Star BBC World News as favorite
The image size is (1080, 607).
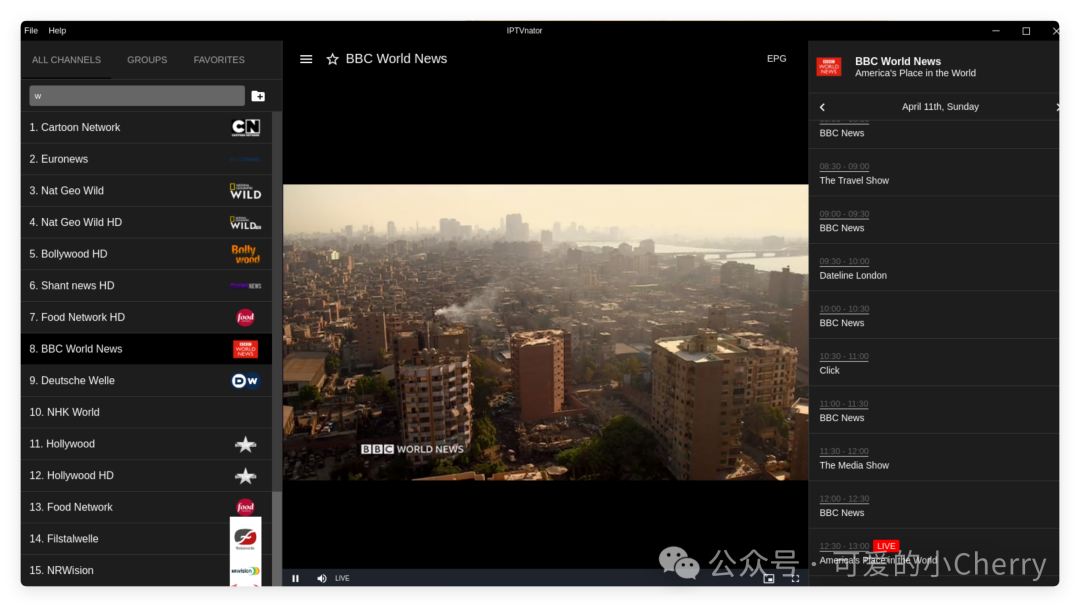tap(333, 59)
